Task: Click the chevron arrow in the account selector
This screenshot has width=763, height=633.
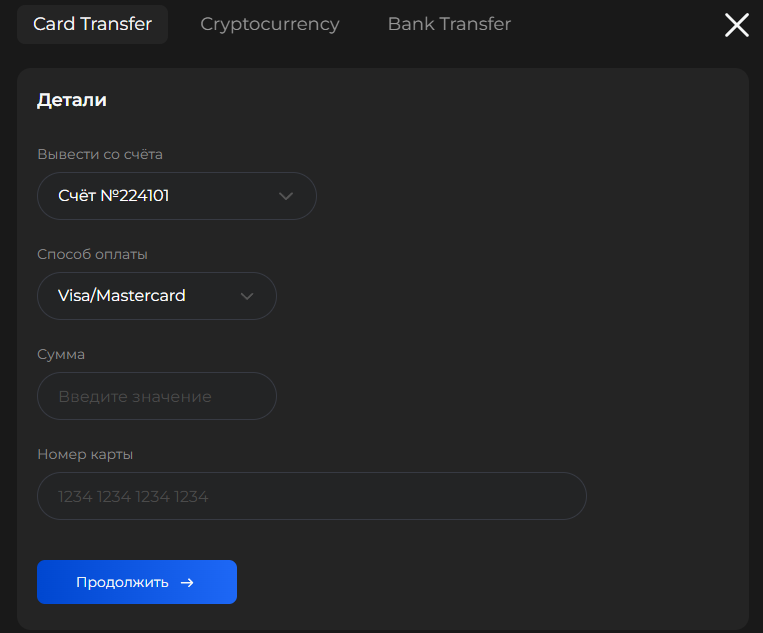Action: [286, 196]
